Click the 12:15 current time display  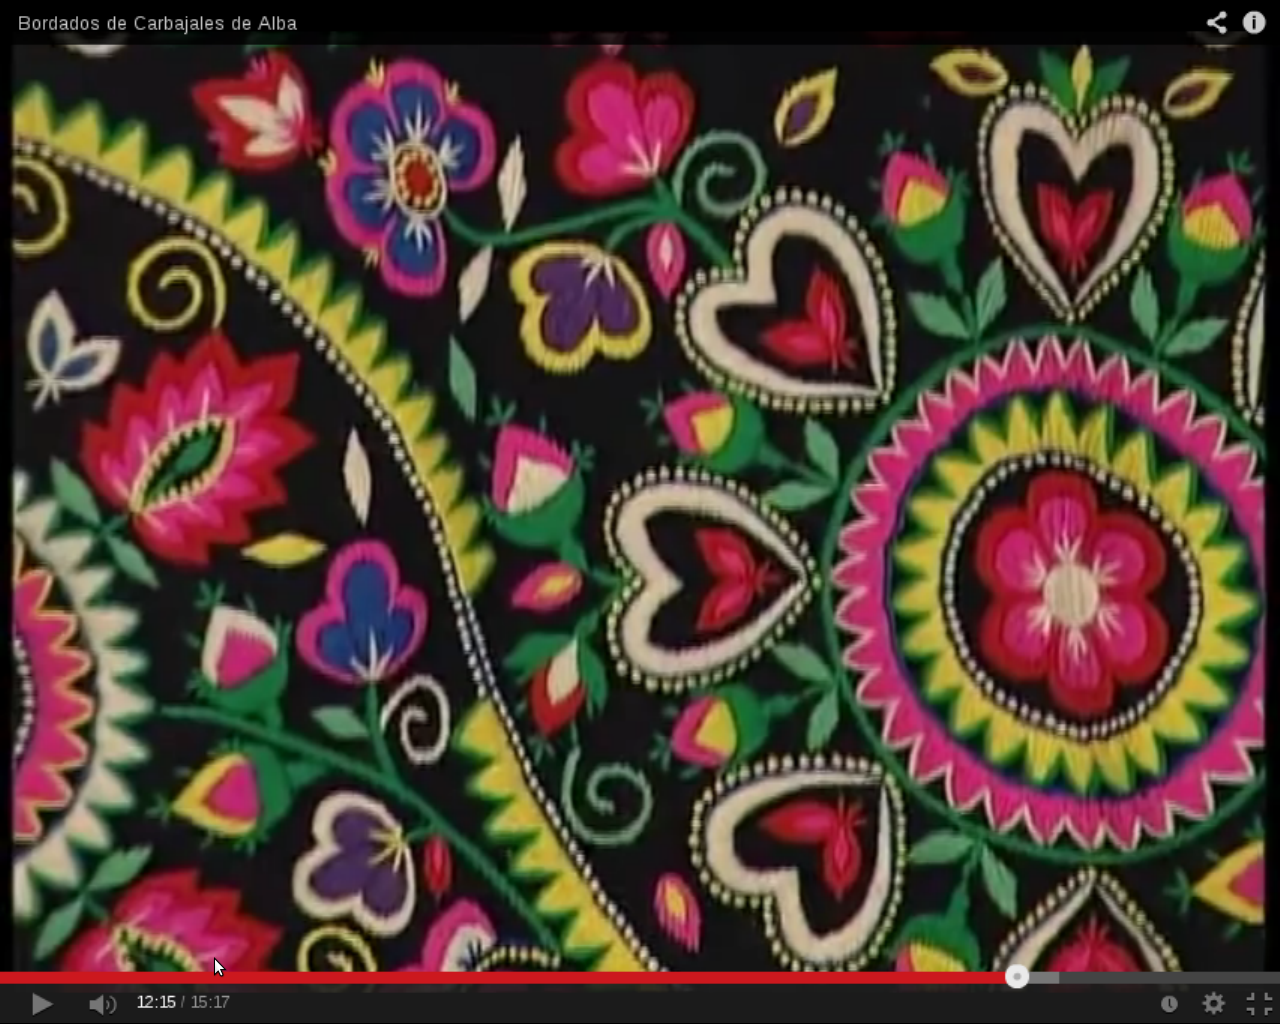coord(156,1002)
